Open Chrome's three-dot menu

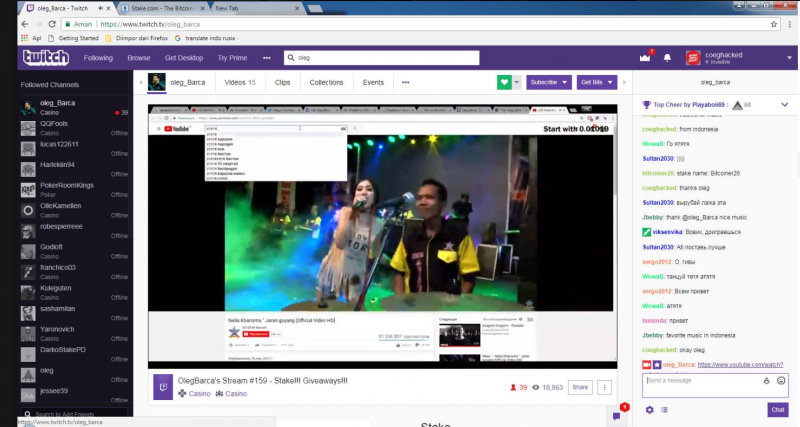(x=790, y=24)
